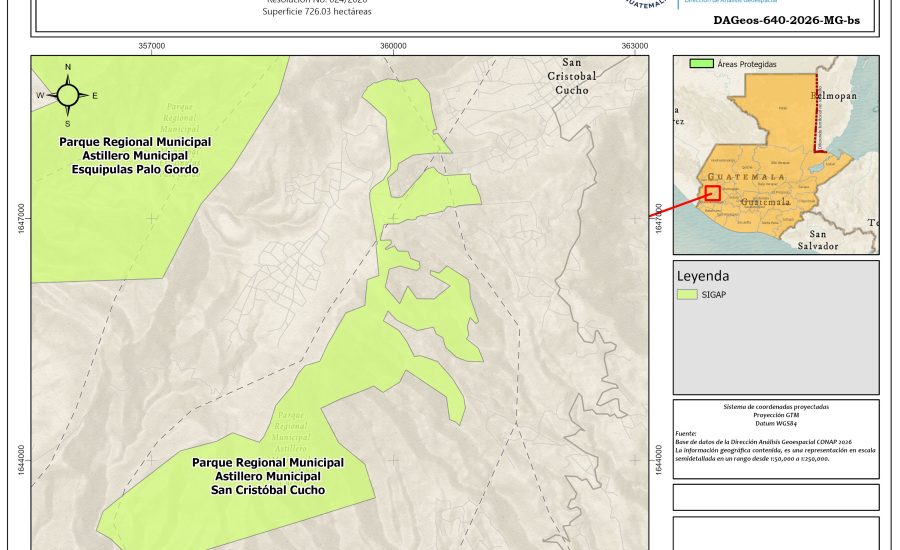The width and height of the screenshot is (900, 550).
Task: Click the left 1644000 northing label
Action: pos(21,460)
